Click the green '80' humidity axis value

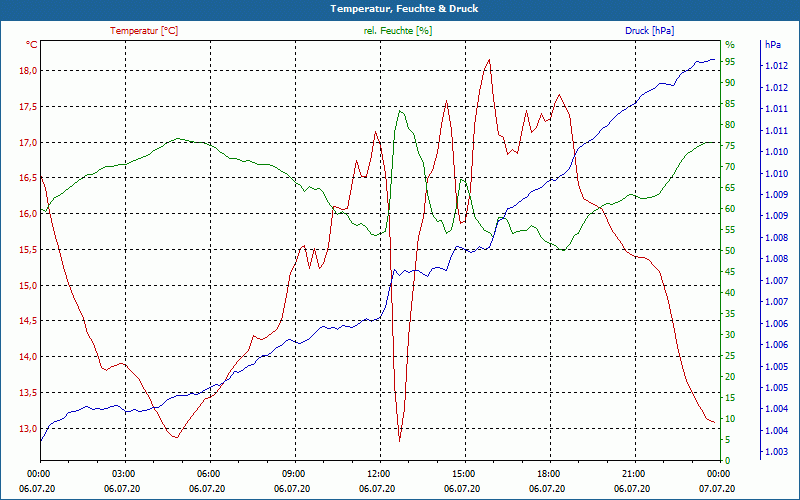tap(730, 124)
